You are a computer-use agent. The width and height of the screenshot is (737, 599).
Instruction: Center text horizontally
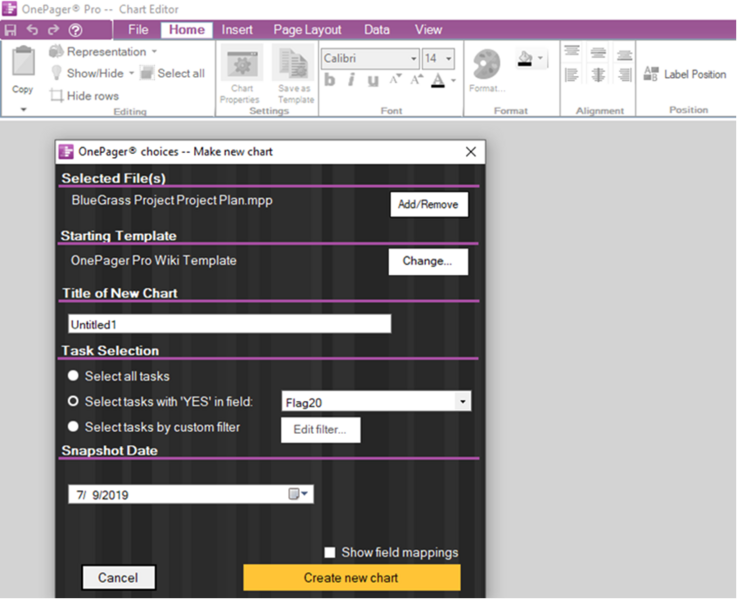(x=598, y=74)
